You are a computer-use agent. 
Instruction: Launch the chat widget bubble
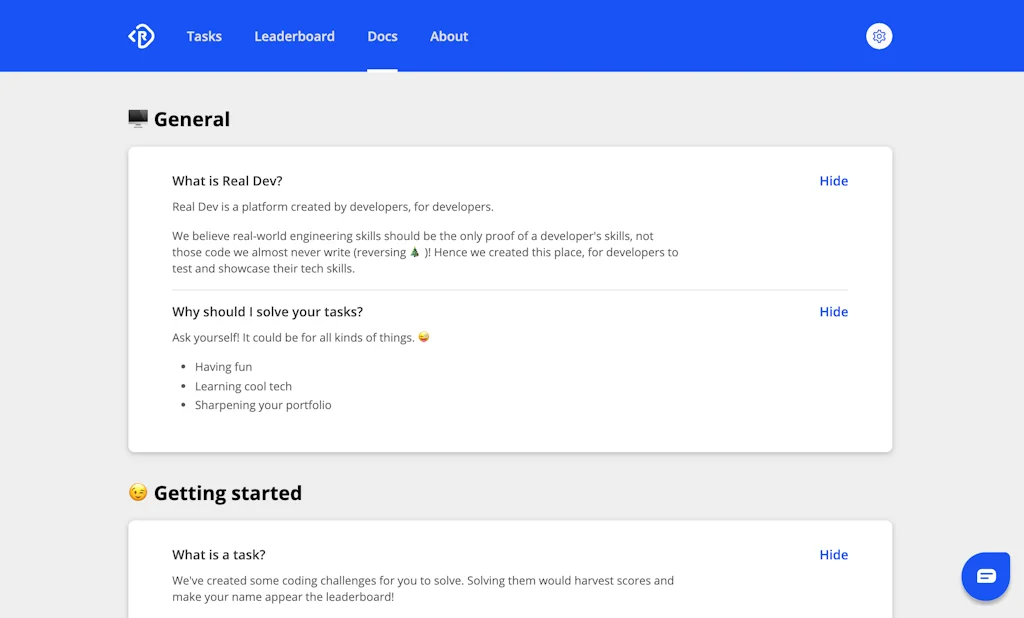pyautogui.click(x=986, y=576)
